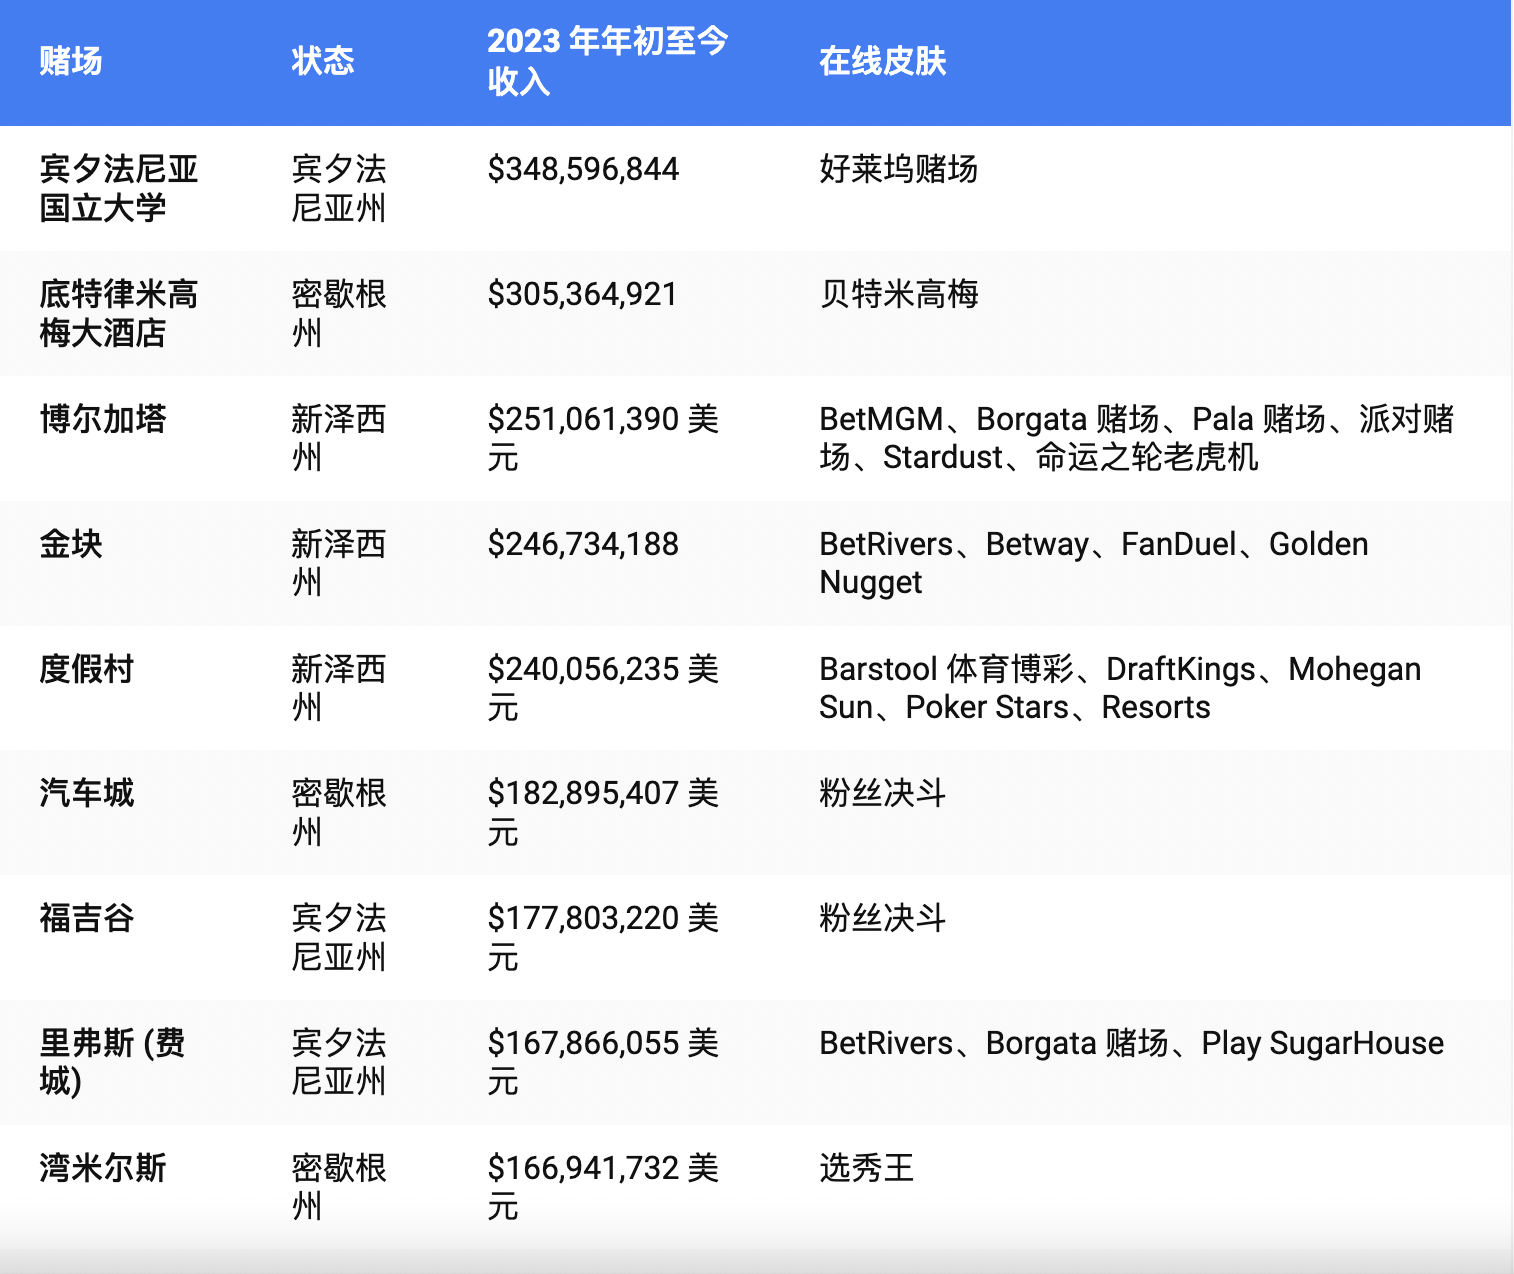This screenshot has height=1274, width=1514.
Task: Click the 选秀王 skin cell
Action: [866, 1168]
